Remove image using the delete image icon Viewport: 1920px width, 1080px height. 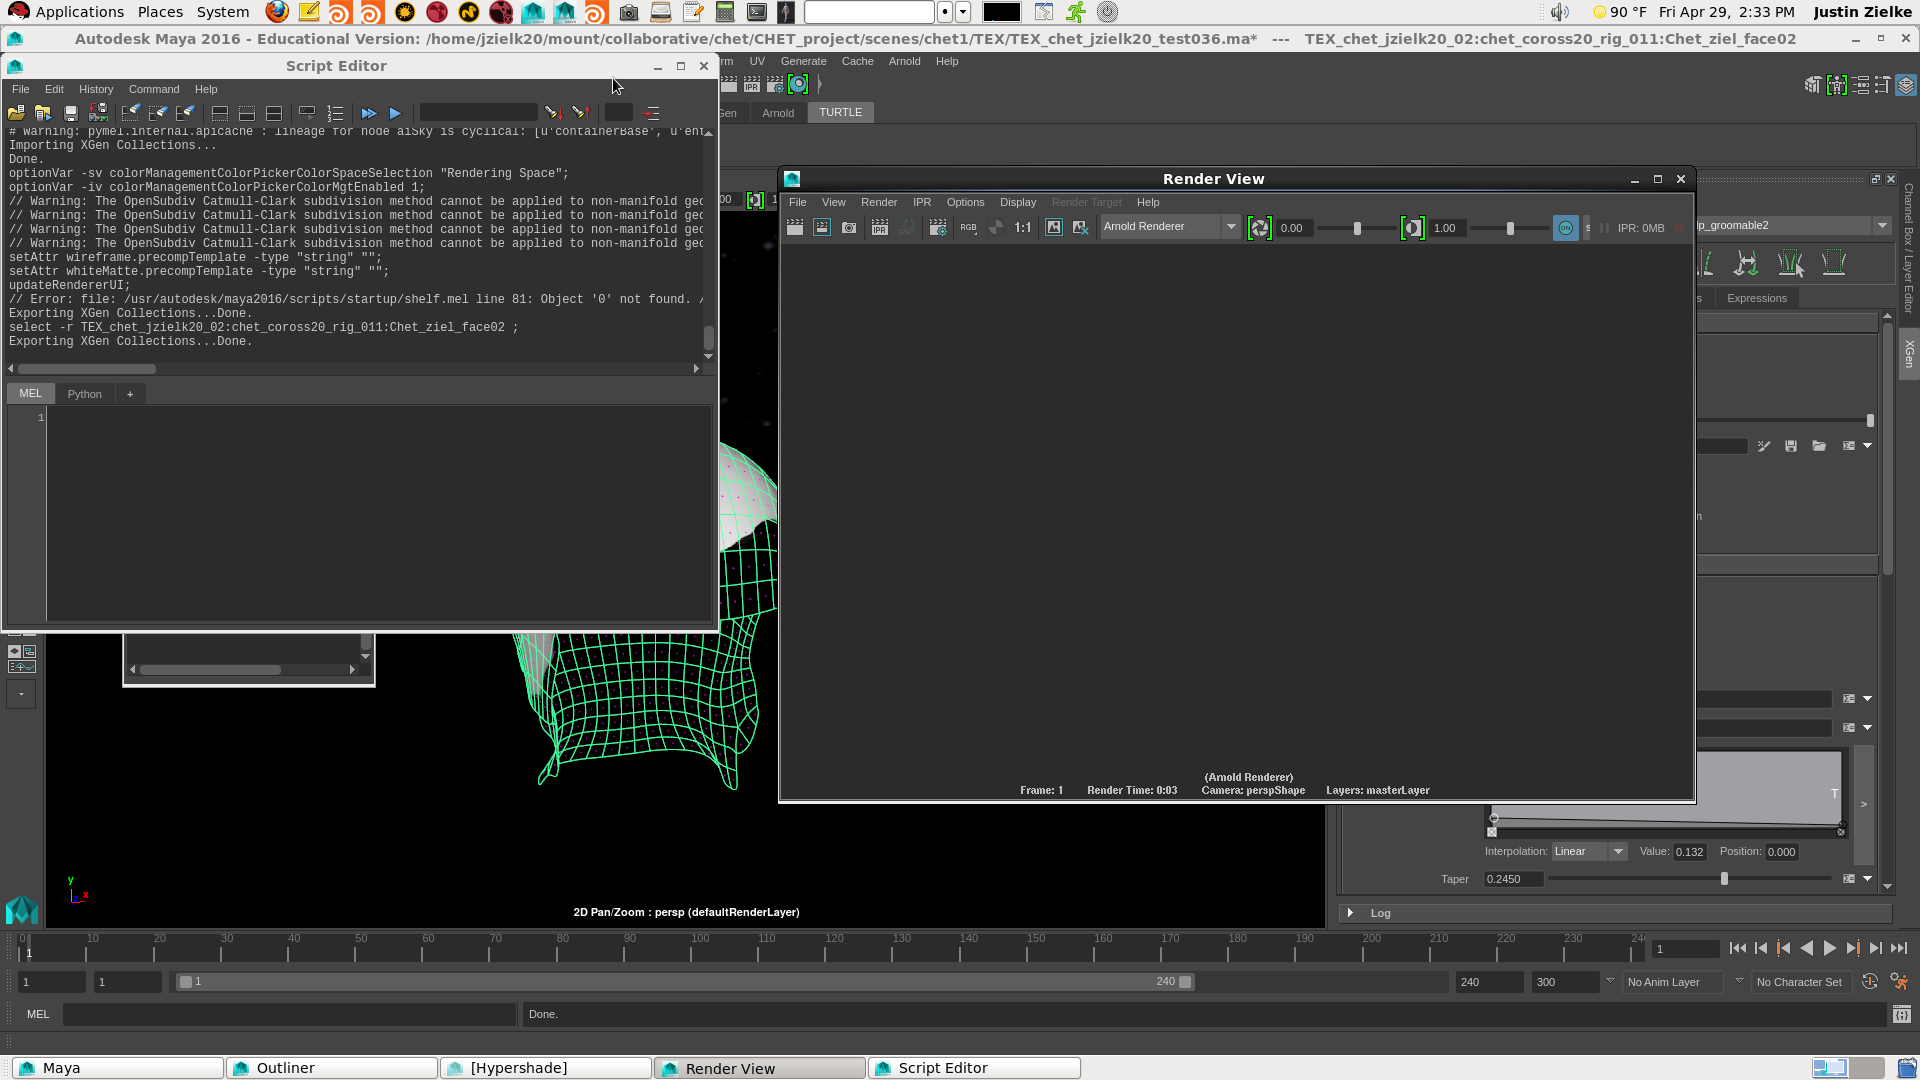1079,228
